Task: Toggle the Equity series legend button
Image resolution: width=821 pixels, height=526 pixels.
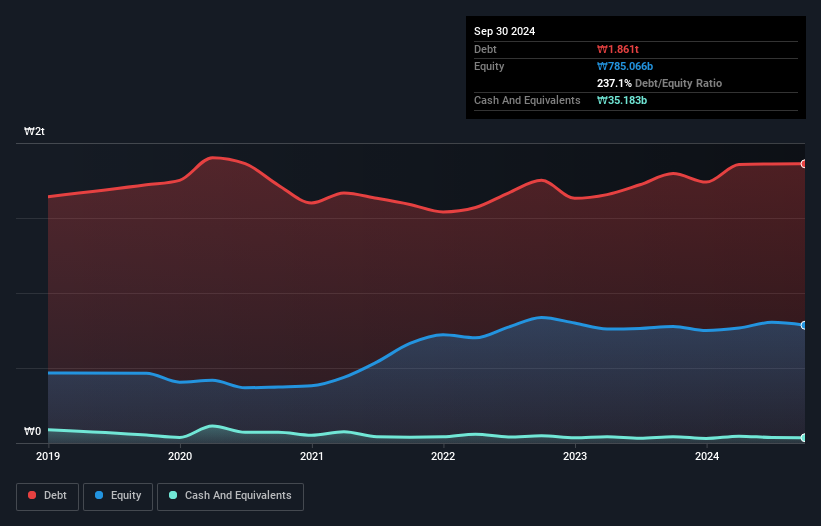Action: point(118,496)
